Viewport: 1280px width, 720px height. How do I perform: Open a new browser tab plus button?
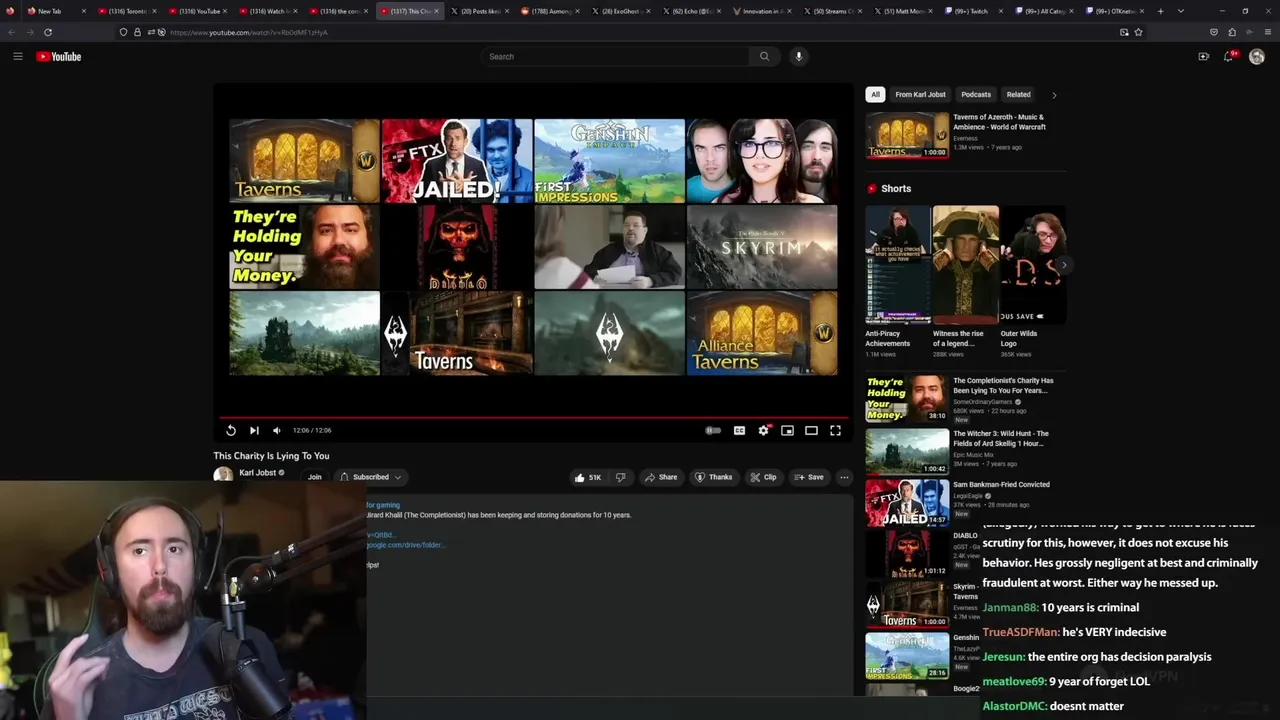coord(1160,11)
